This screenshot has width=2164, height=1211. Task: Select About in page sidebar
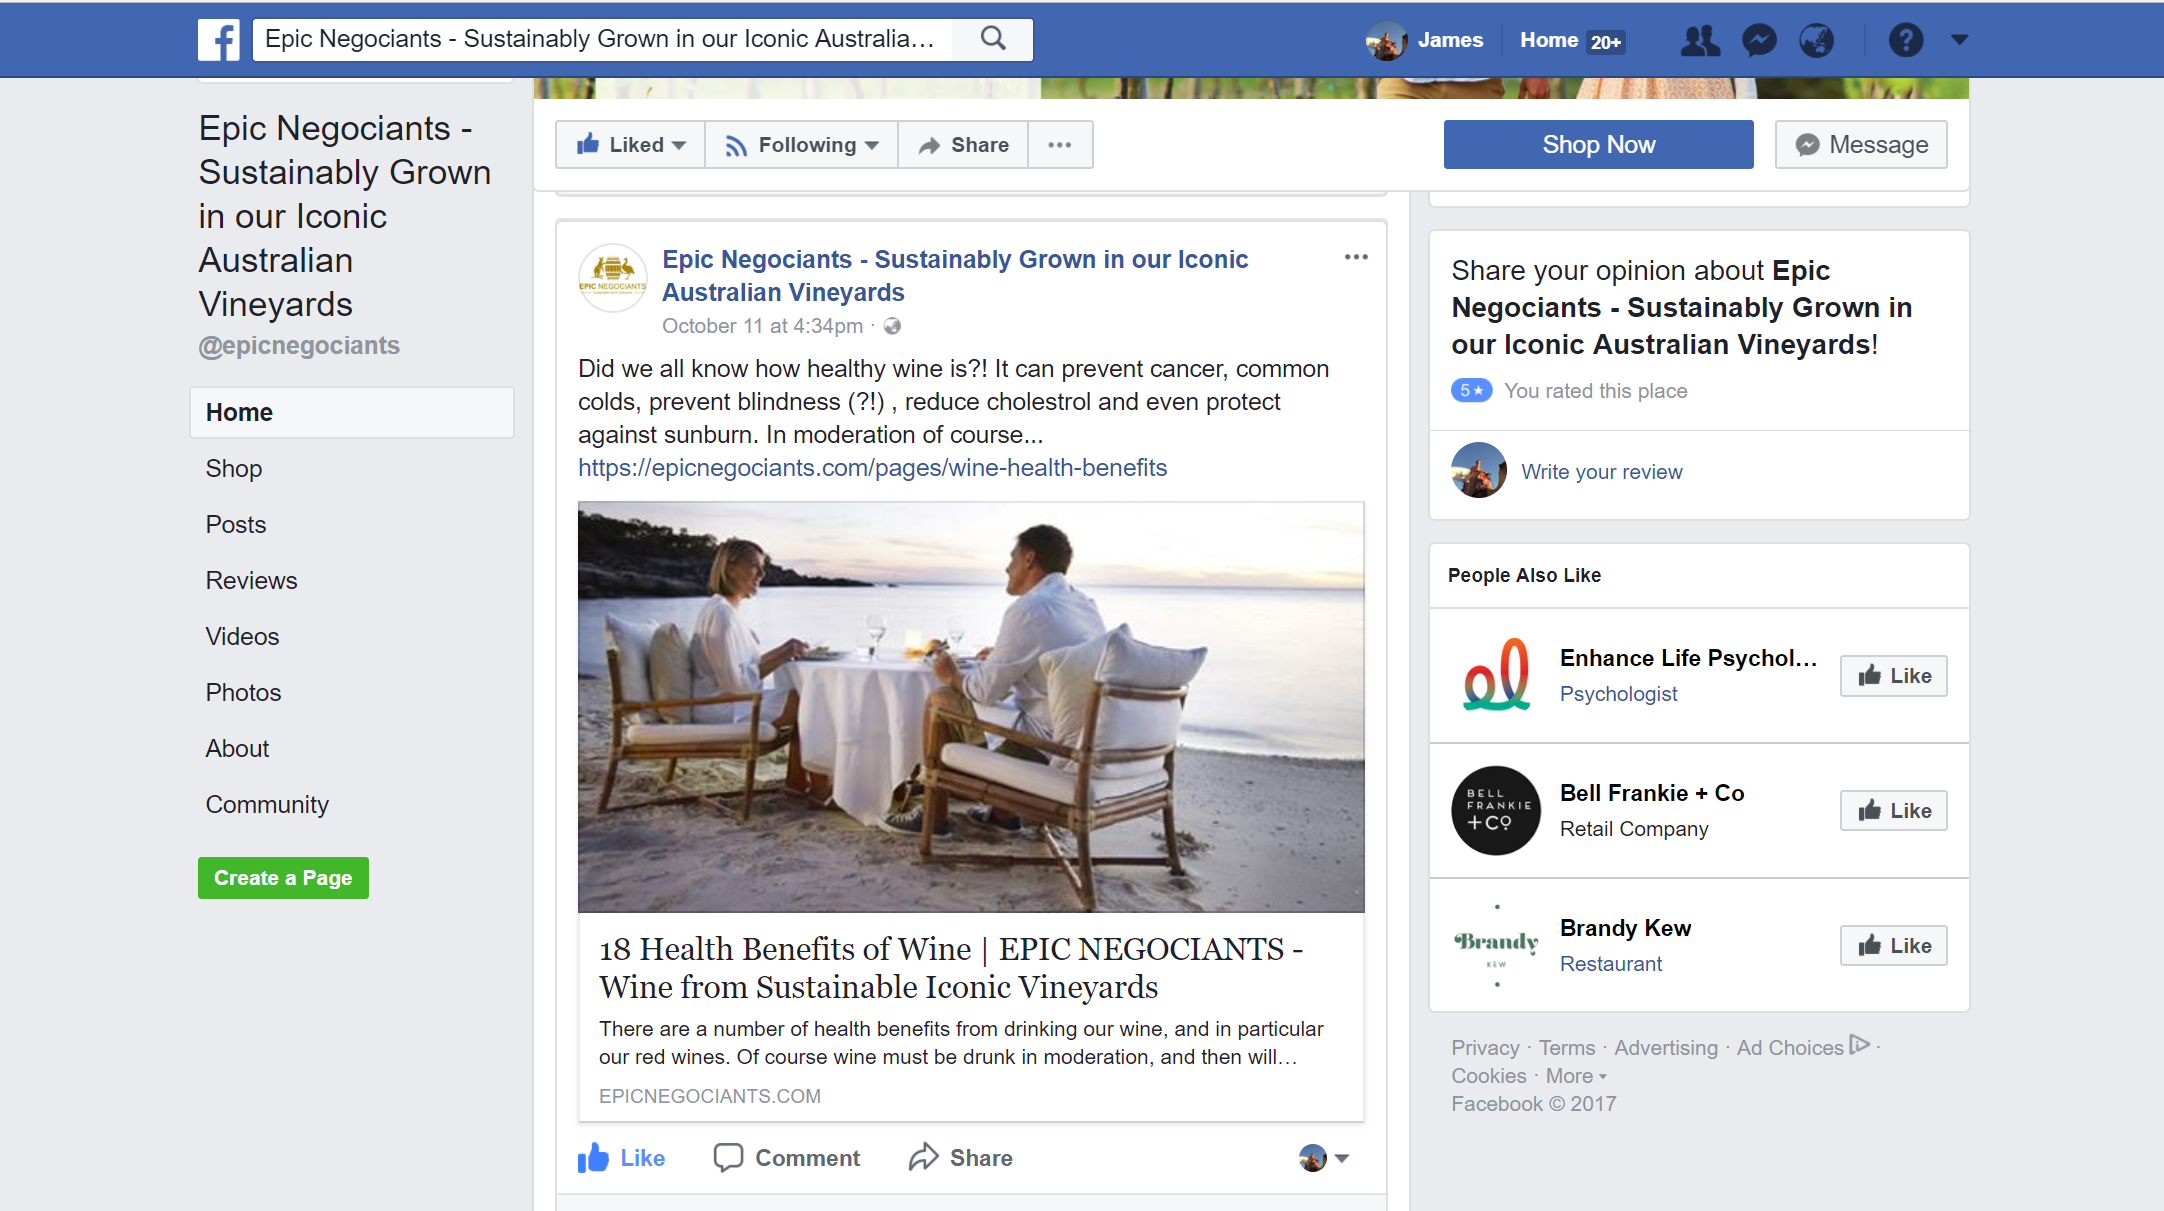tap(237, 748)
